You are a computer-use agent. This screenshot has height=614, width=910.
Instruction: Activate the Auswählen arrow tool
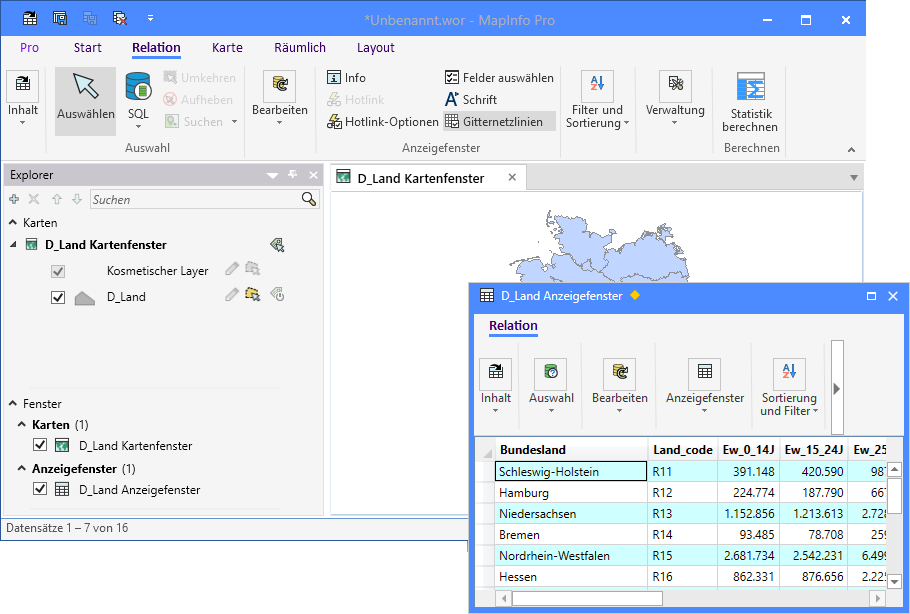(x=85, y=101)
